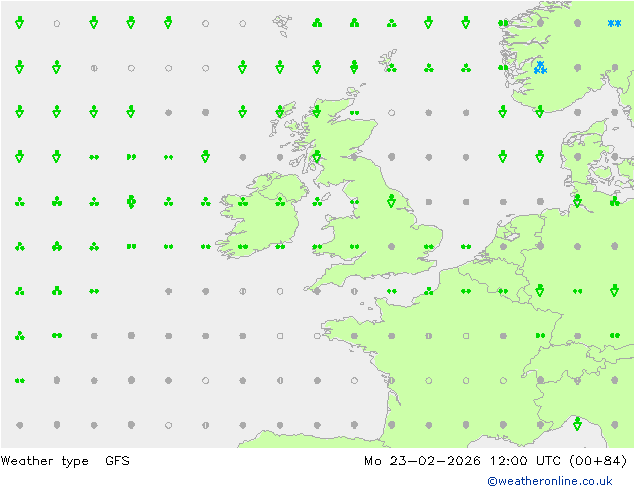Click the green rain symbol over East Anglia
Screen dimensions: 634x490
(429, 246)
